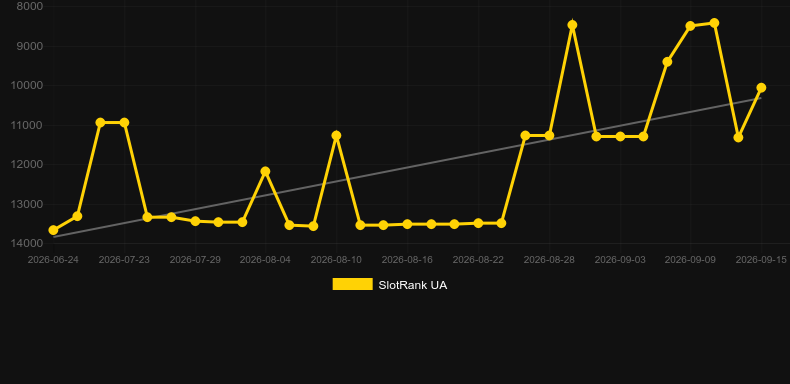
Task: Click the 2026-07-23 x-axis date label
Action: 124,260
